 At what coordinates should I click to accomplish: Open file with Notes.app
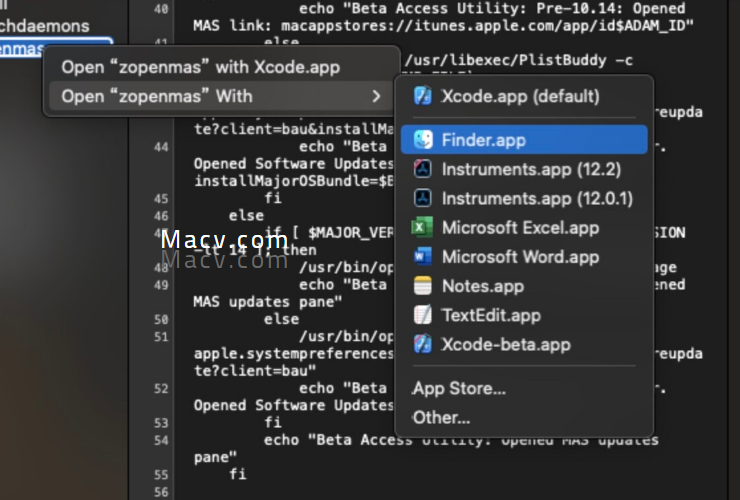coord(524,286)
